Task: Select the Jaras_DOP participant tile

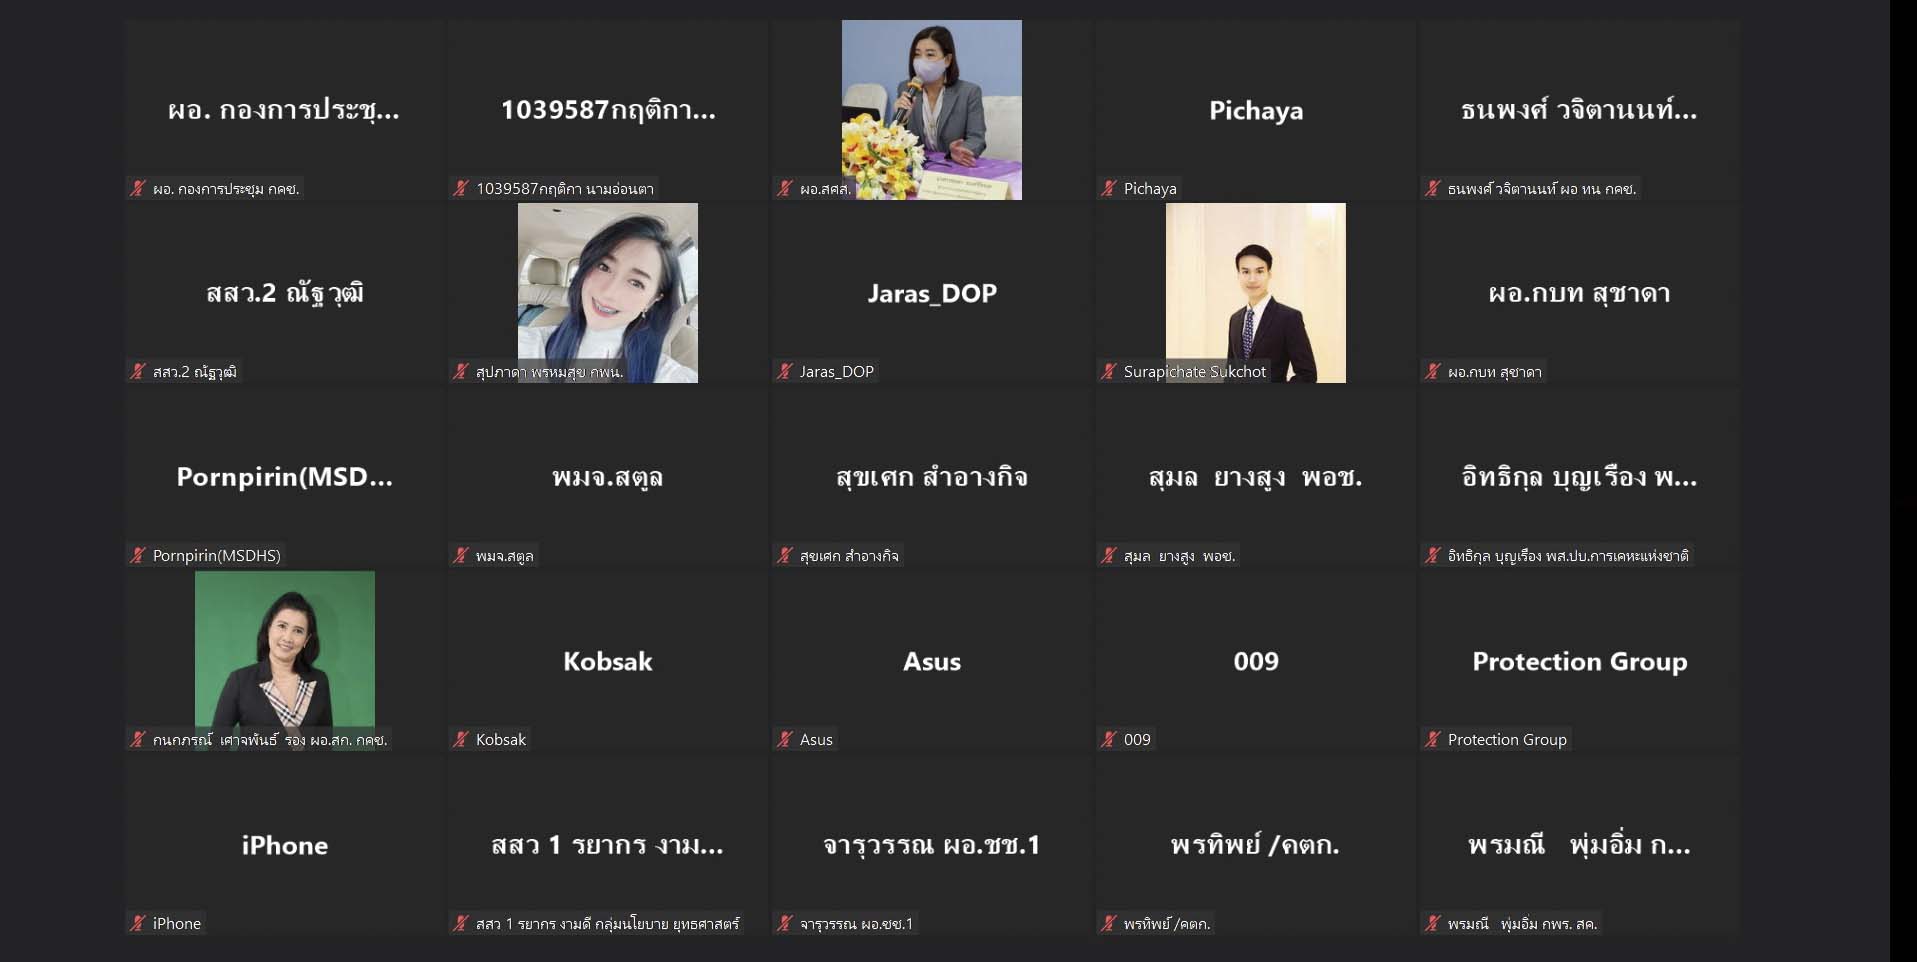Action: coord(932,293)
